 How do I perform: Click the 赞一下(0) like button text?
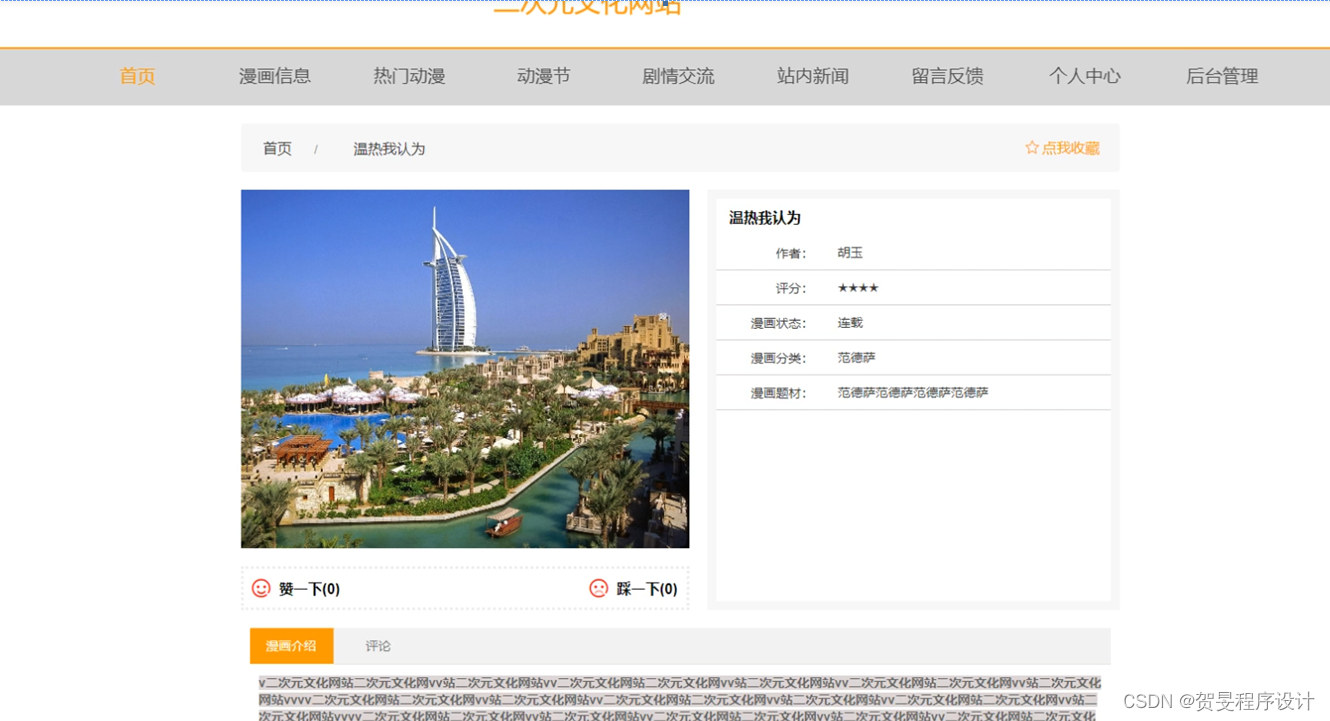coord(309,589)
